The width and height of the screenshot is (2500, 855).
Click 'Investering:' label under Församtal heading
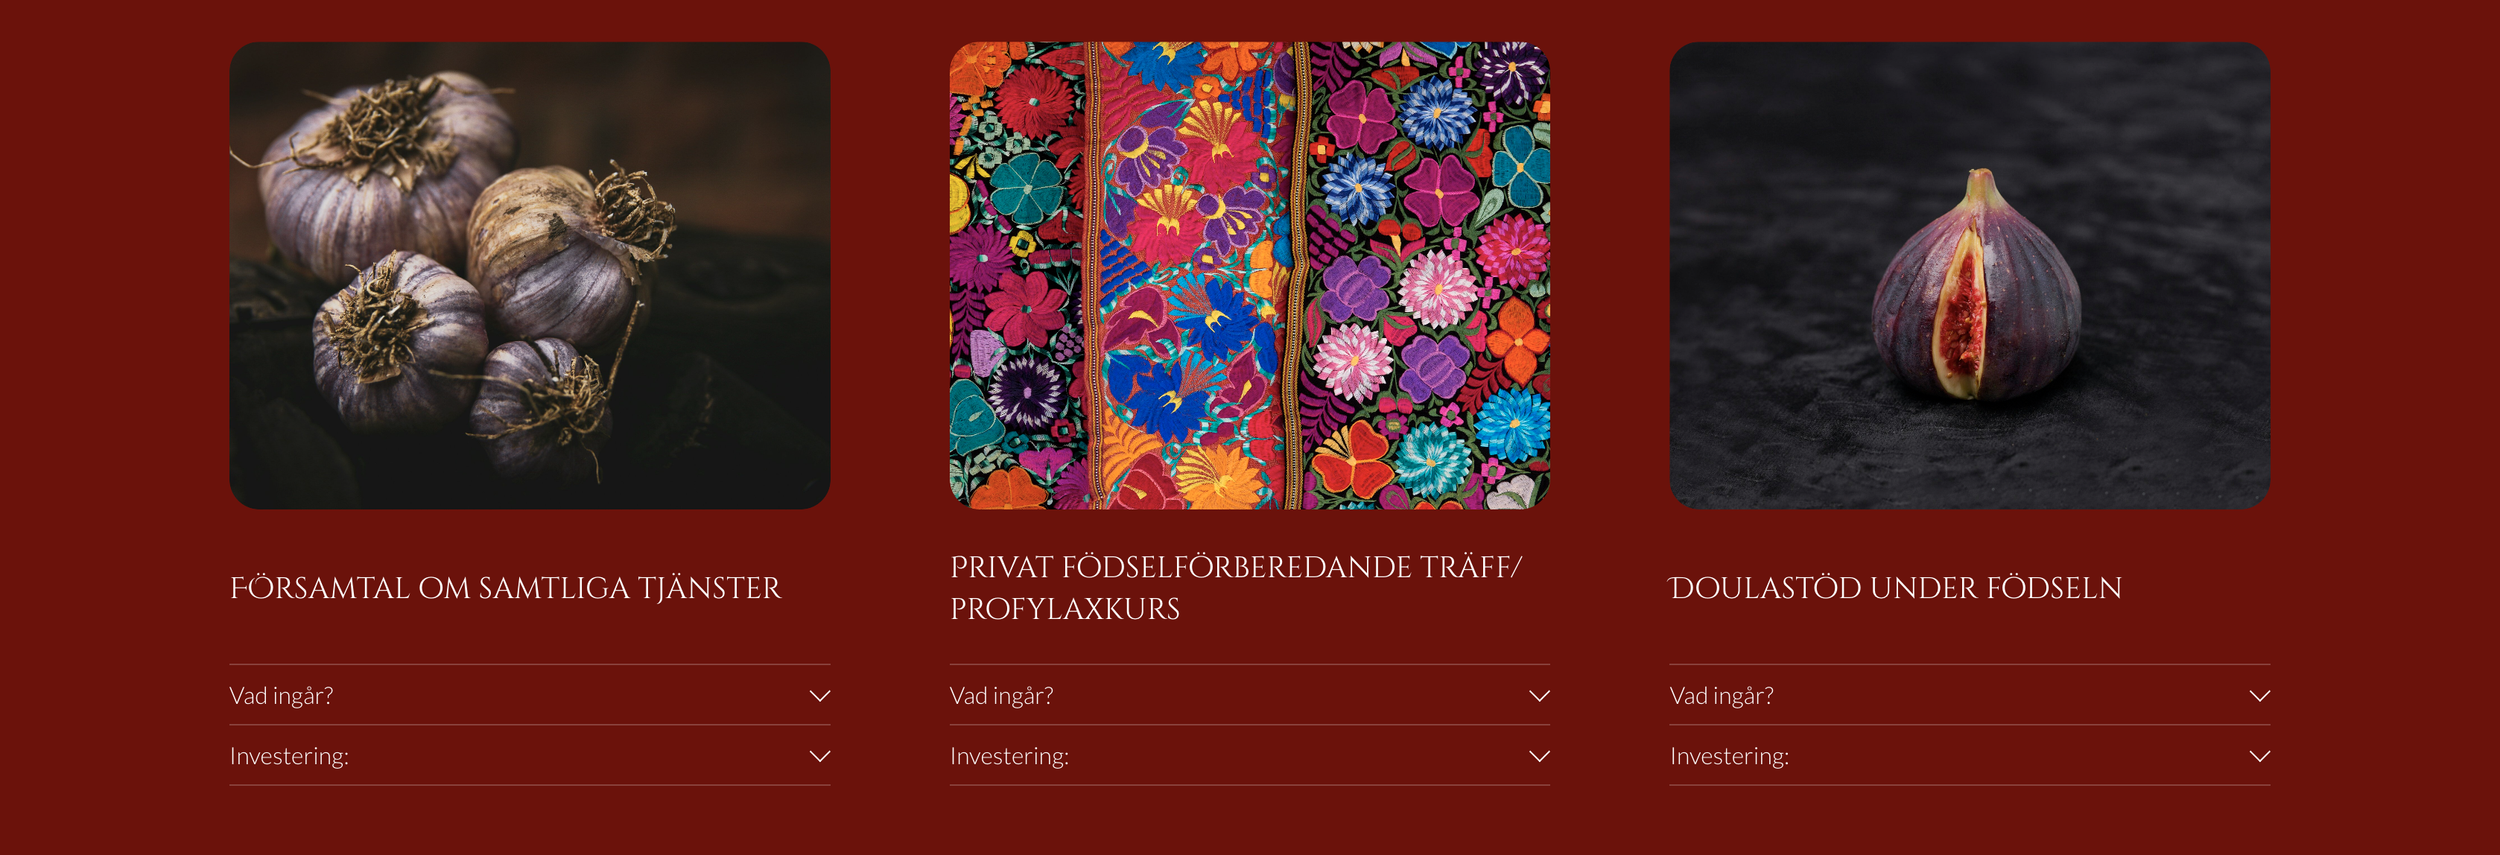(289, 756)
